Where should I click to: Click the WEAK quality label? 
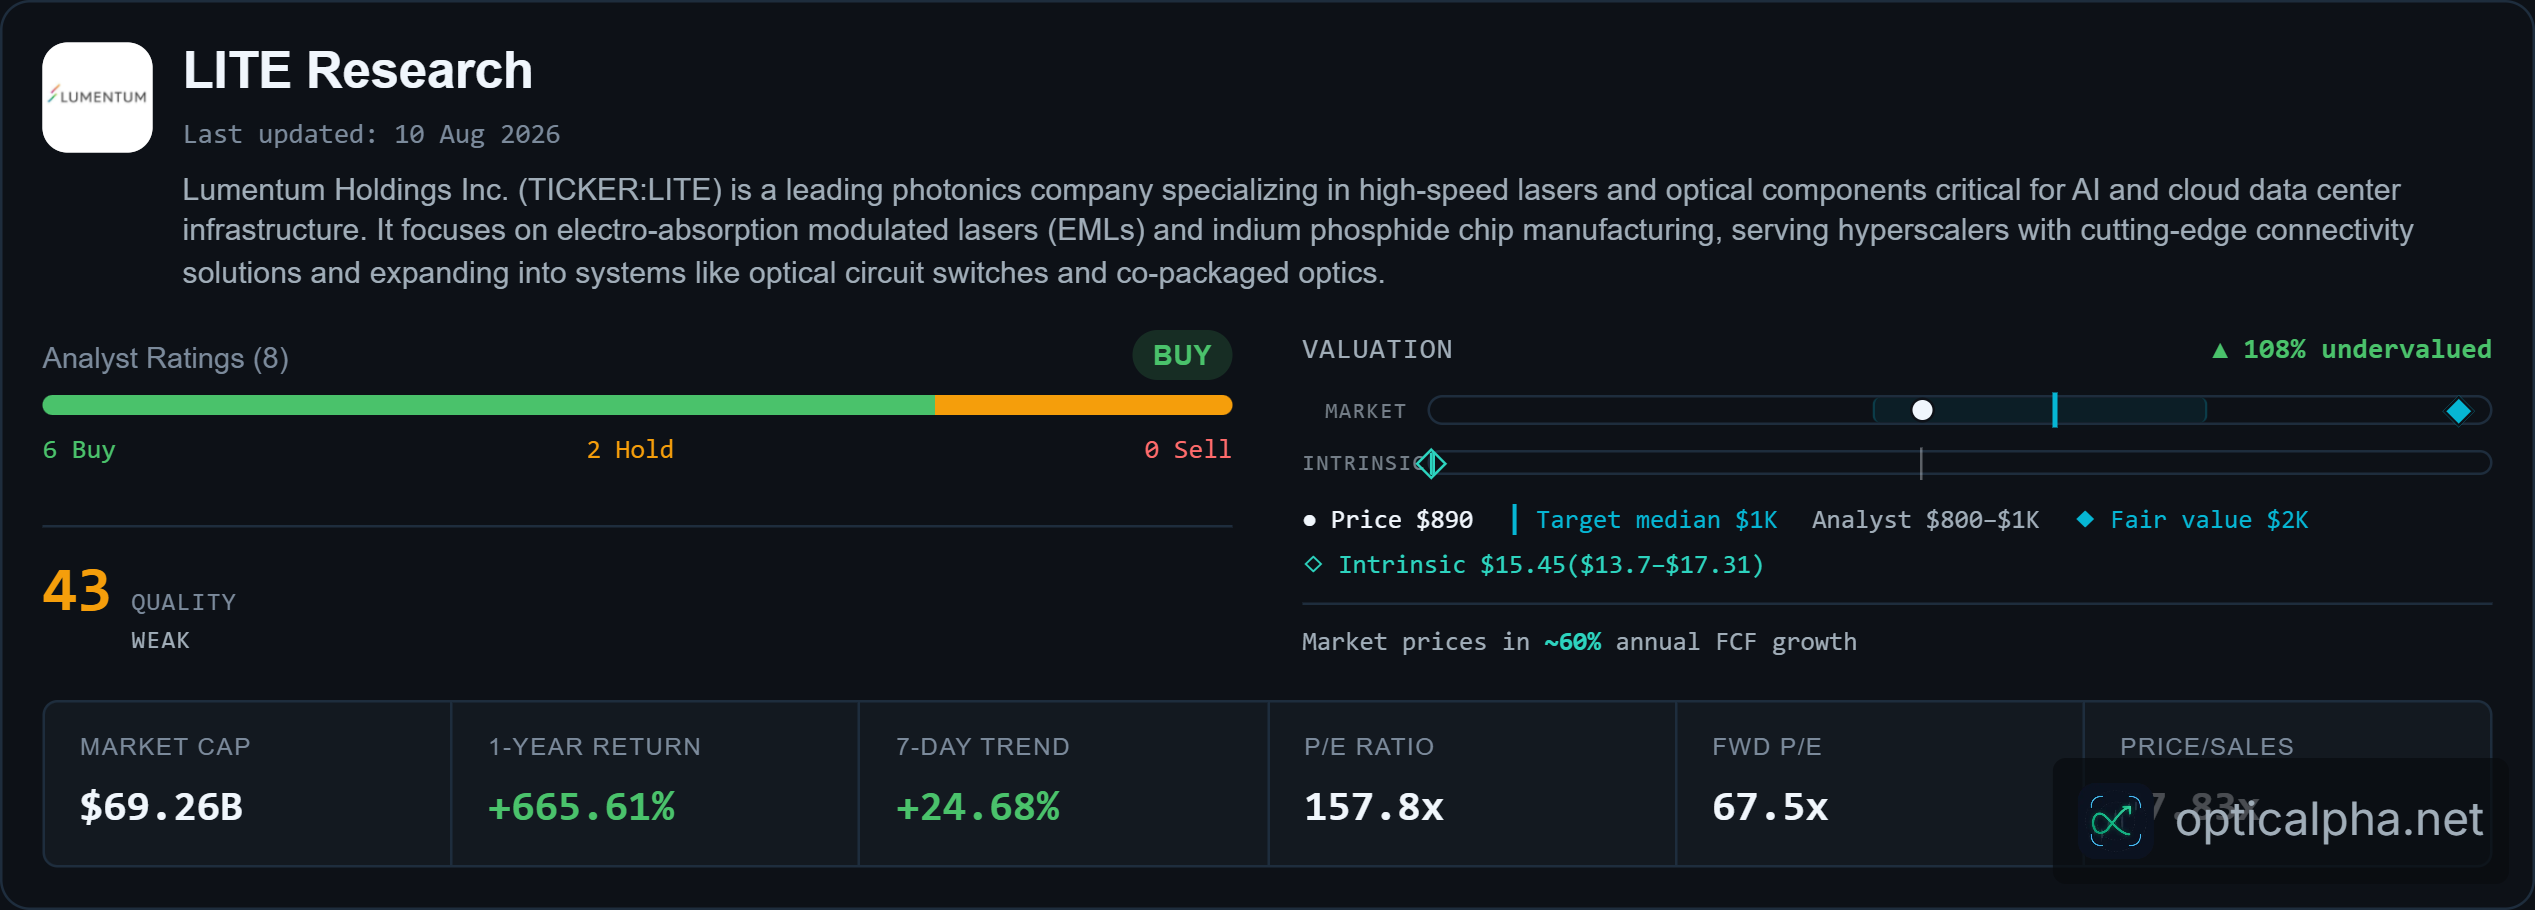pos(160,641)
